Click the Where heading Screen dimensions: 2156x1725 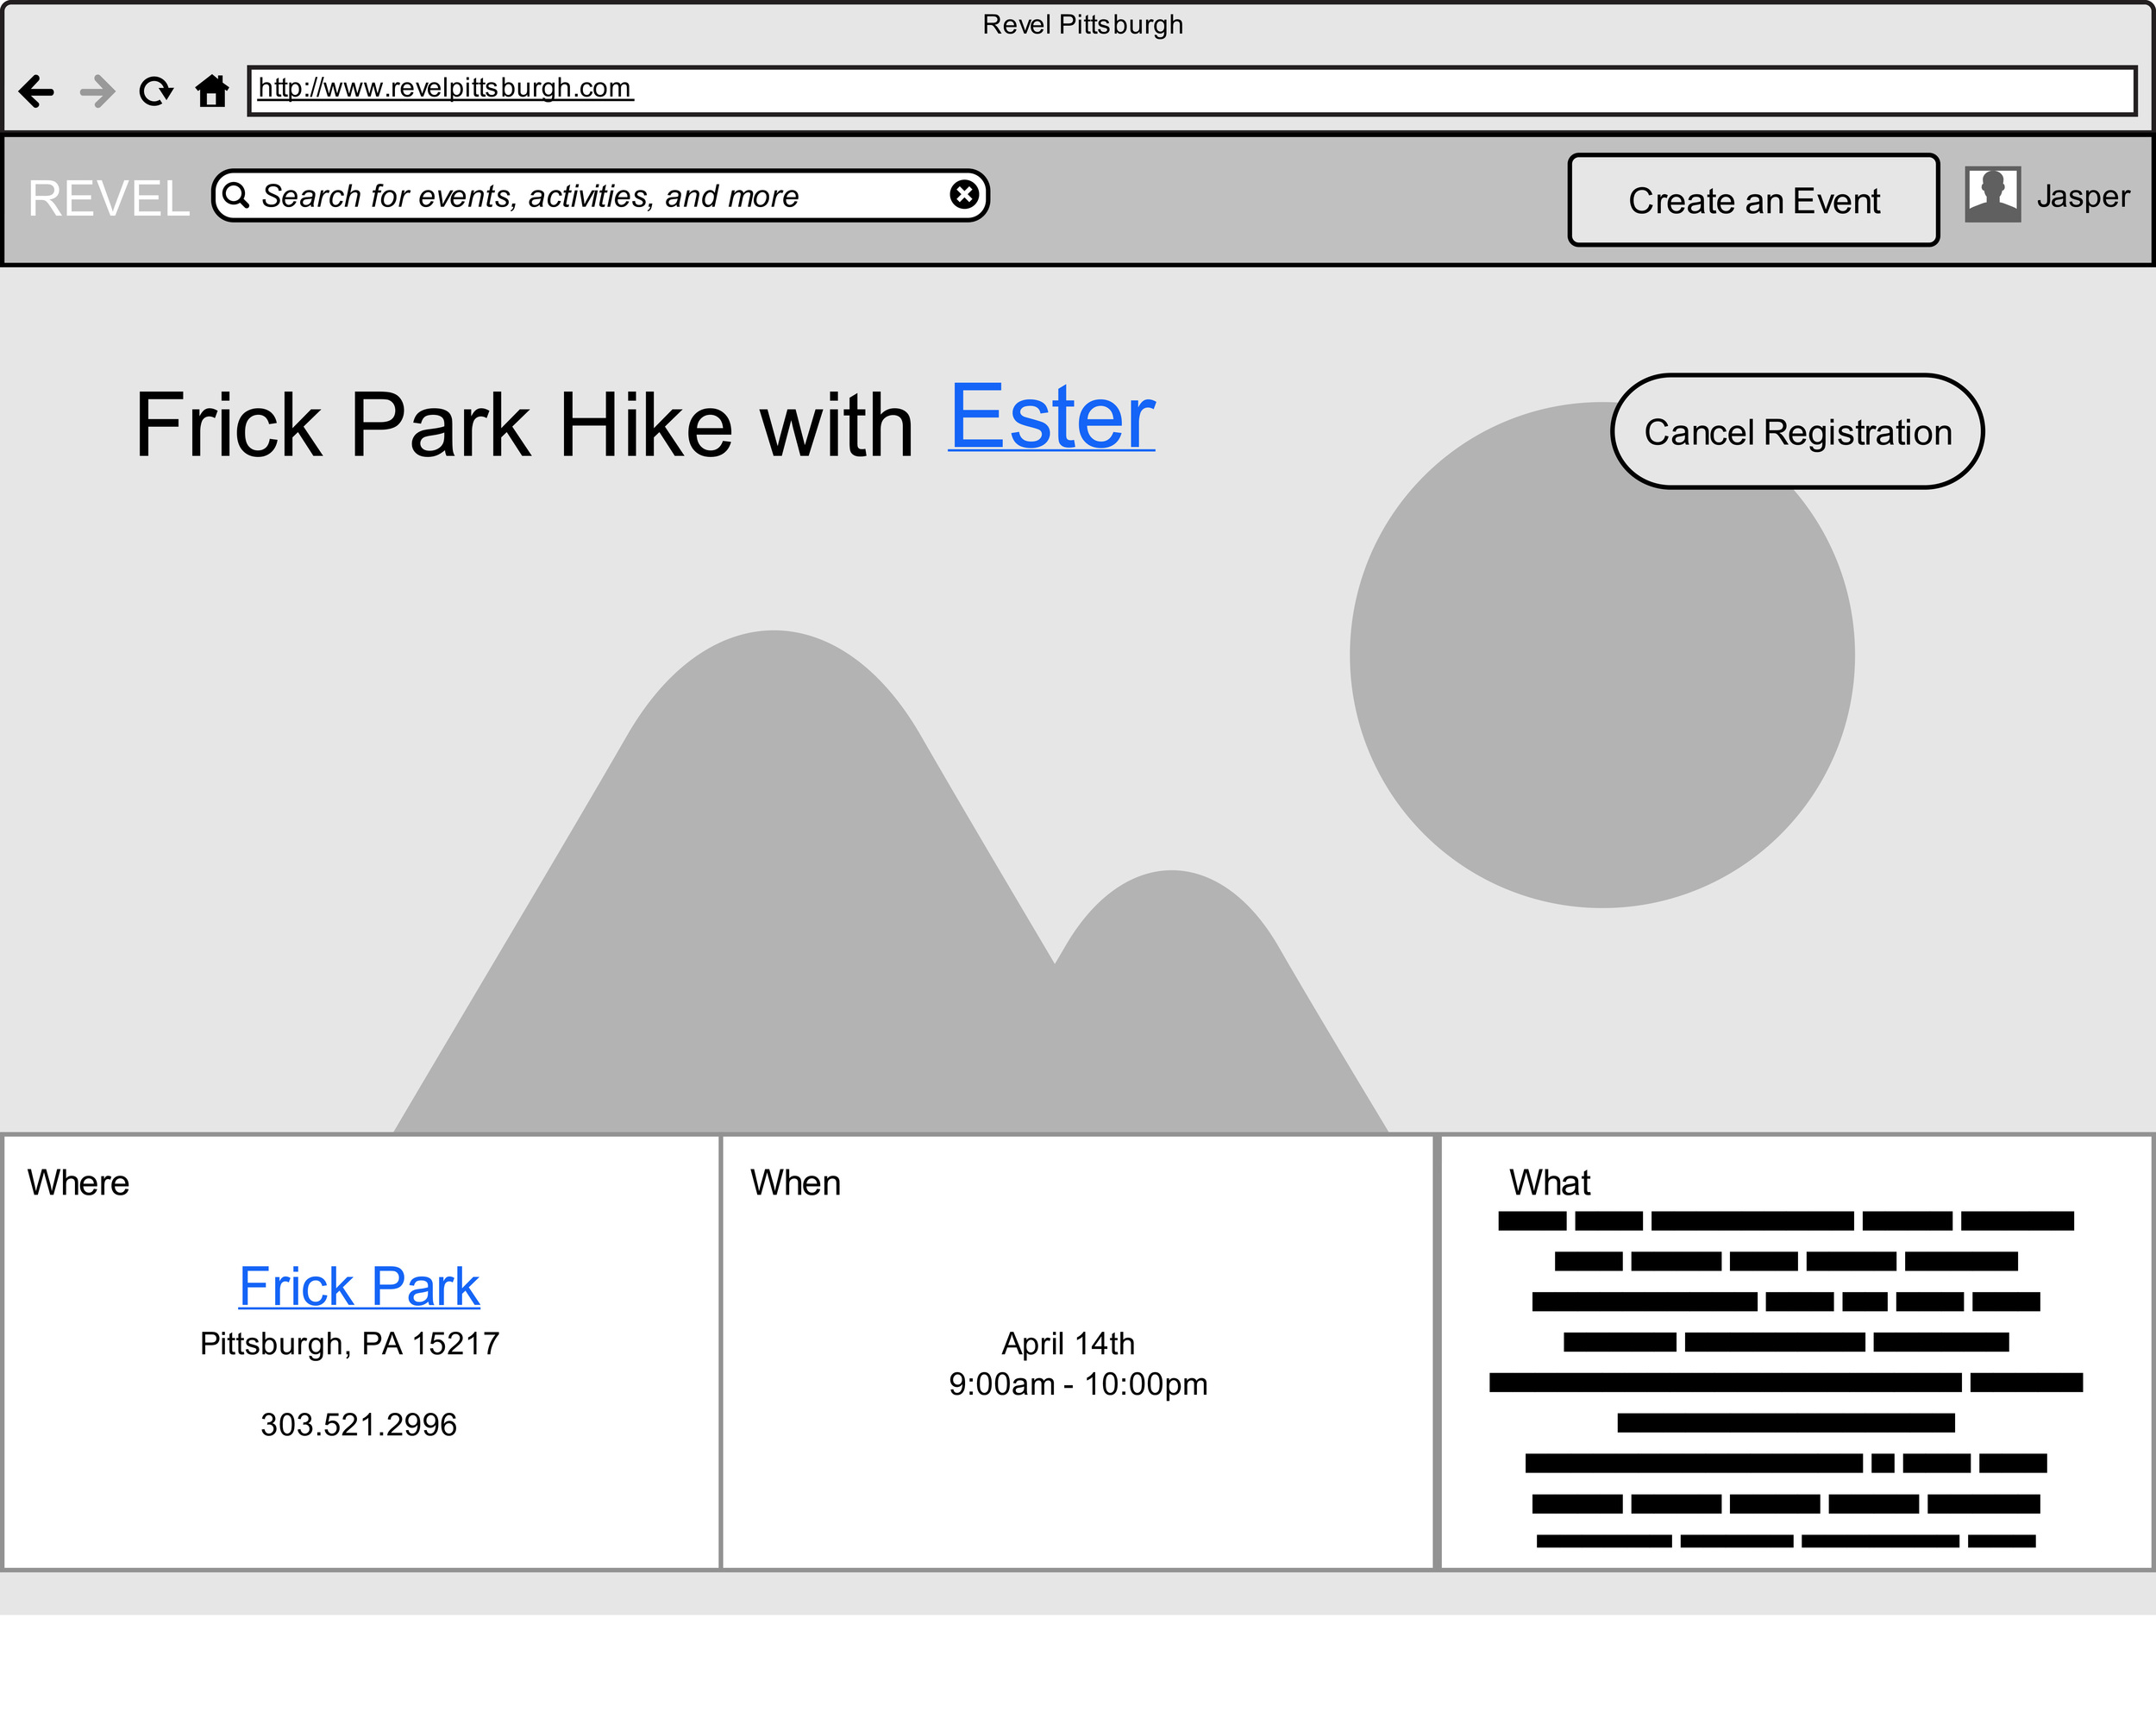click(x=78, y=1182)
